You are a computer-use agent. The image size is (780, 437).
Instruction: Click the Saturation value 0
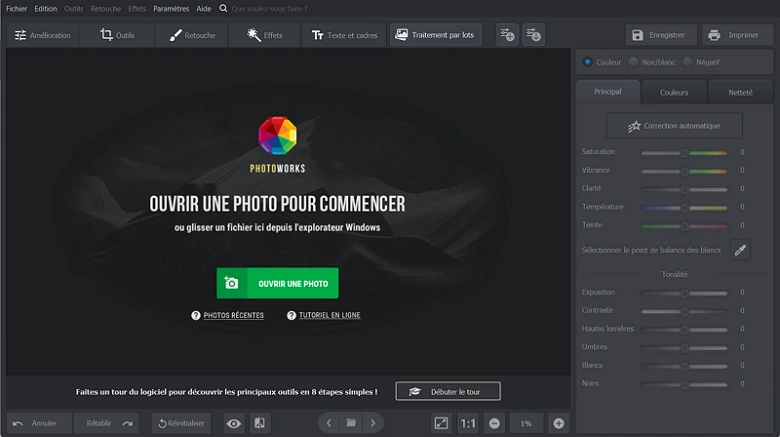point(742,152)
